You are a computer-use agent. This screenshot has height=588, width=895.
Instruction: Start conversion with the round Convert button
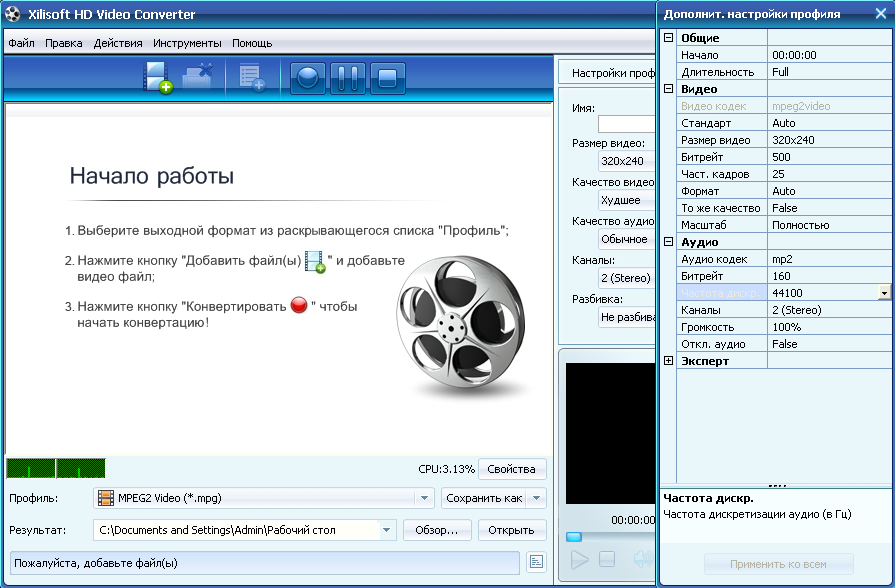click(308, 78)
